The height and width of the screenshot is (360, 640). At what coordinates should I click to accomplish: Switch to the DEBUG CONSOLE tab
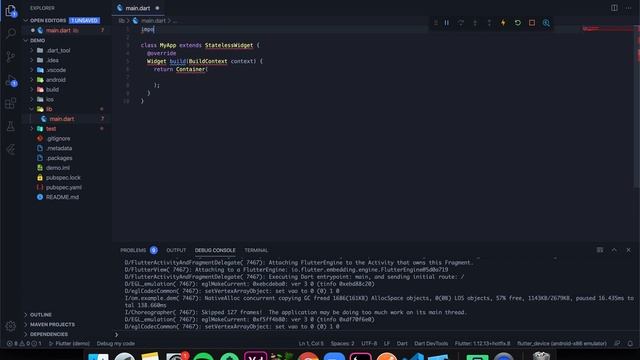pos(215,250)
